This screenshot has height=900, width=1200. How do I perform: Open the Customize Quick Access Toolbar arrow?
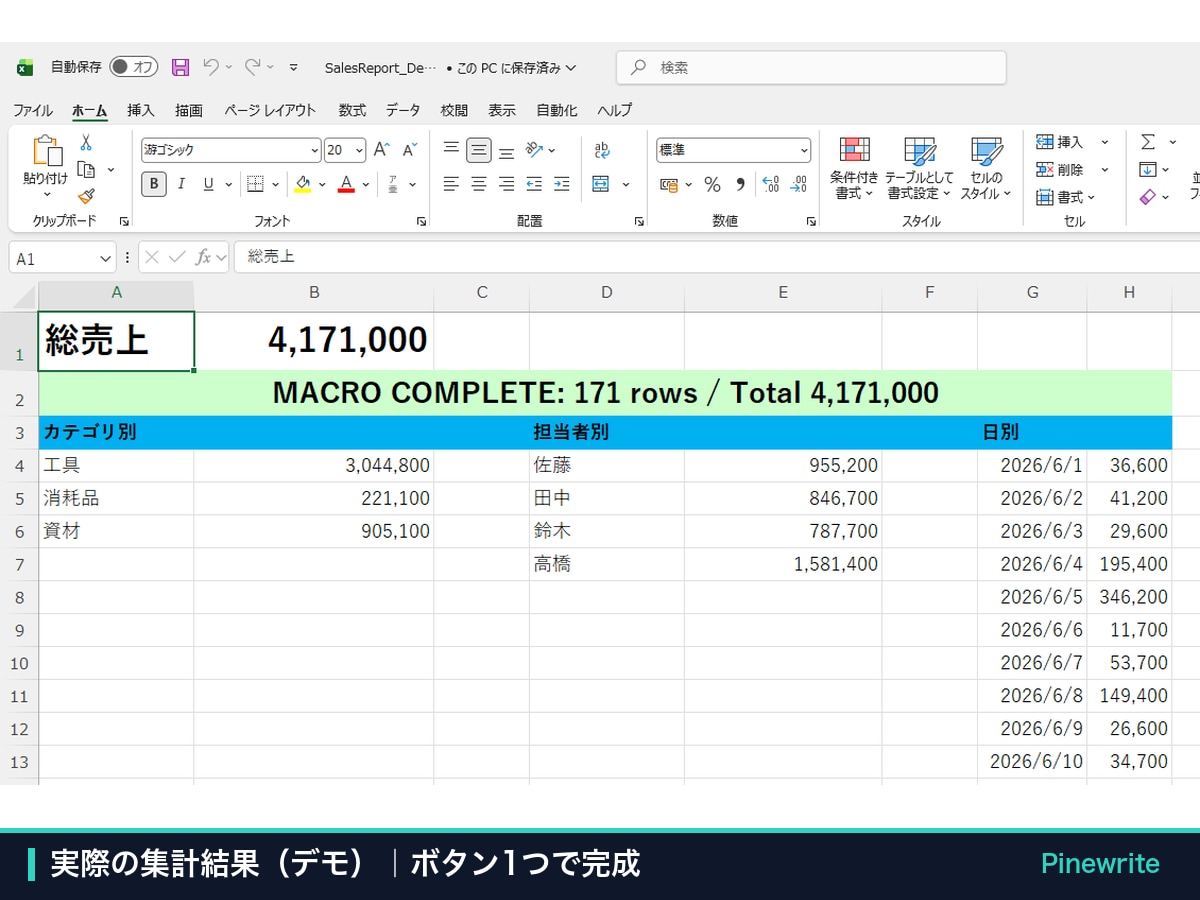pos(293,67)
